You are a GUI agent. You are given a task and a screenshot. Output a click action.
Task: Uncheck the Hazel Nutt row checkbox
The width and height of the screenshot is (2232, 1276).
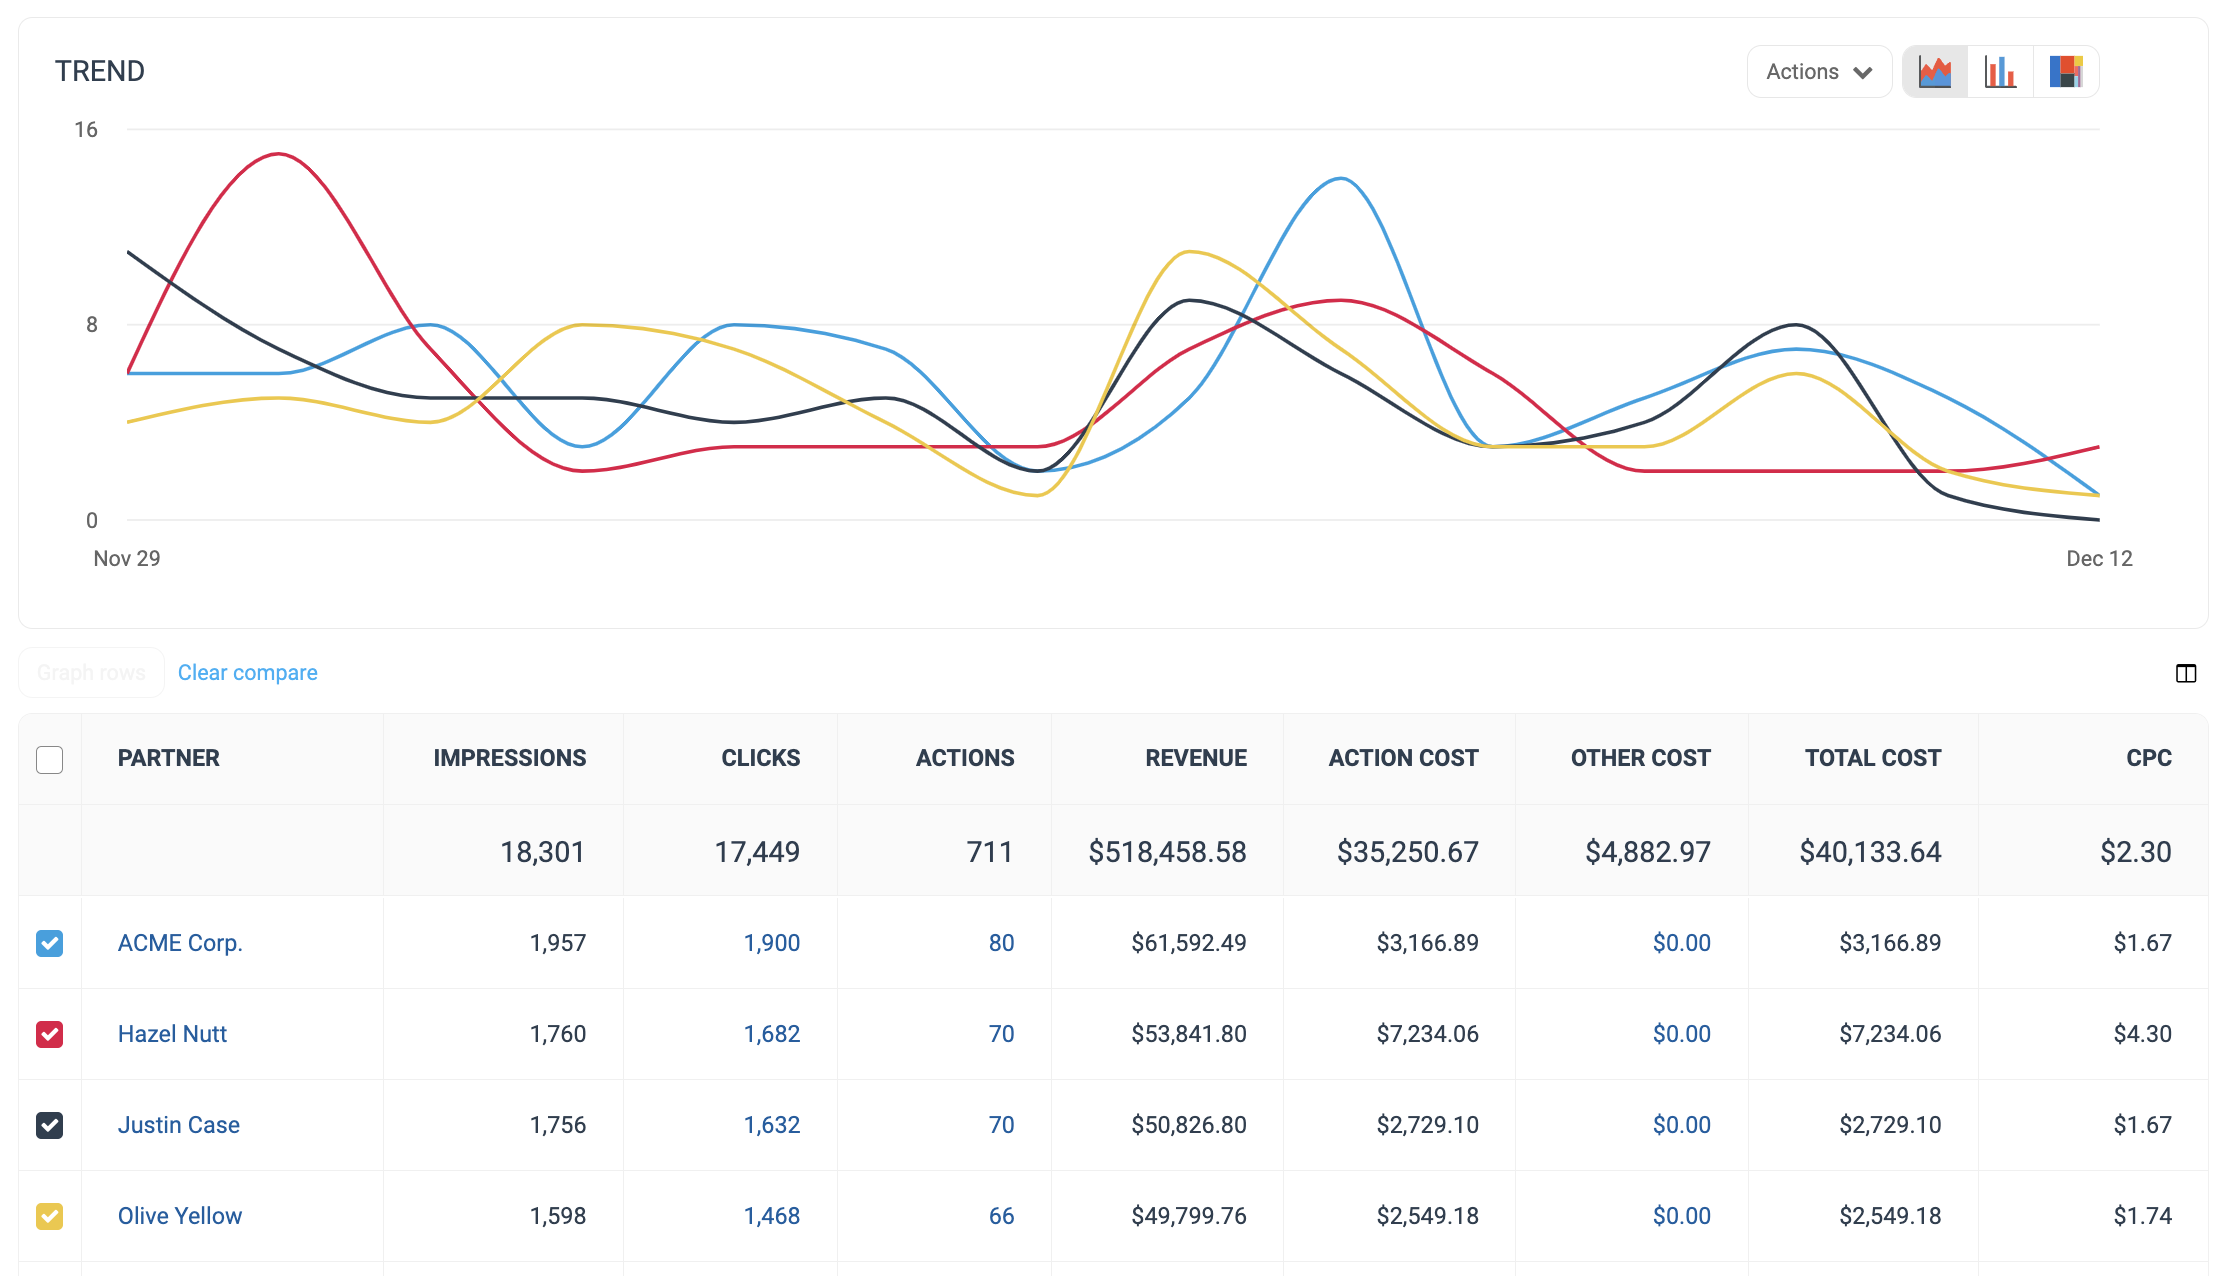(x=50, y=1035)
